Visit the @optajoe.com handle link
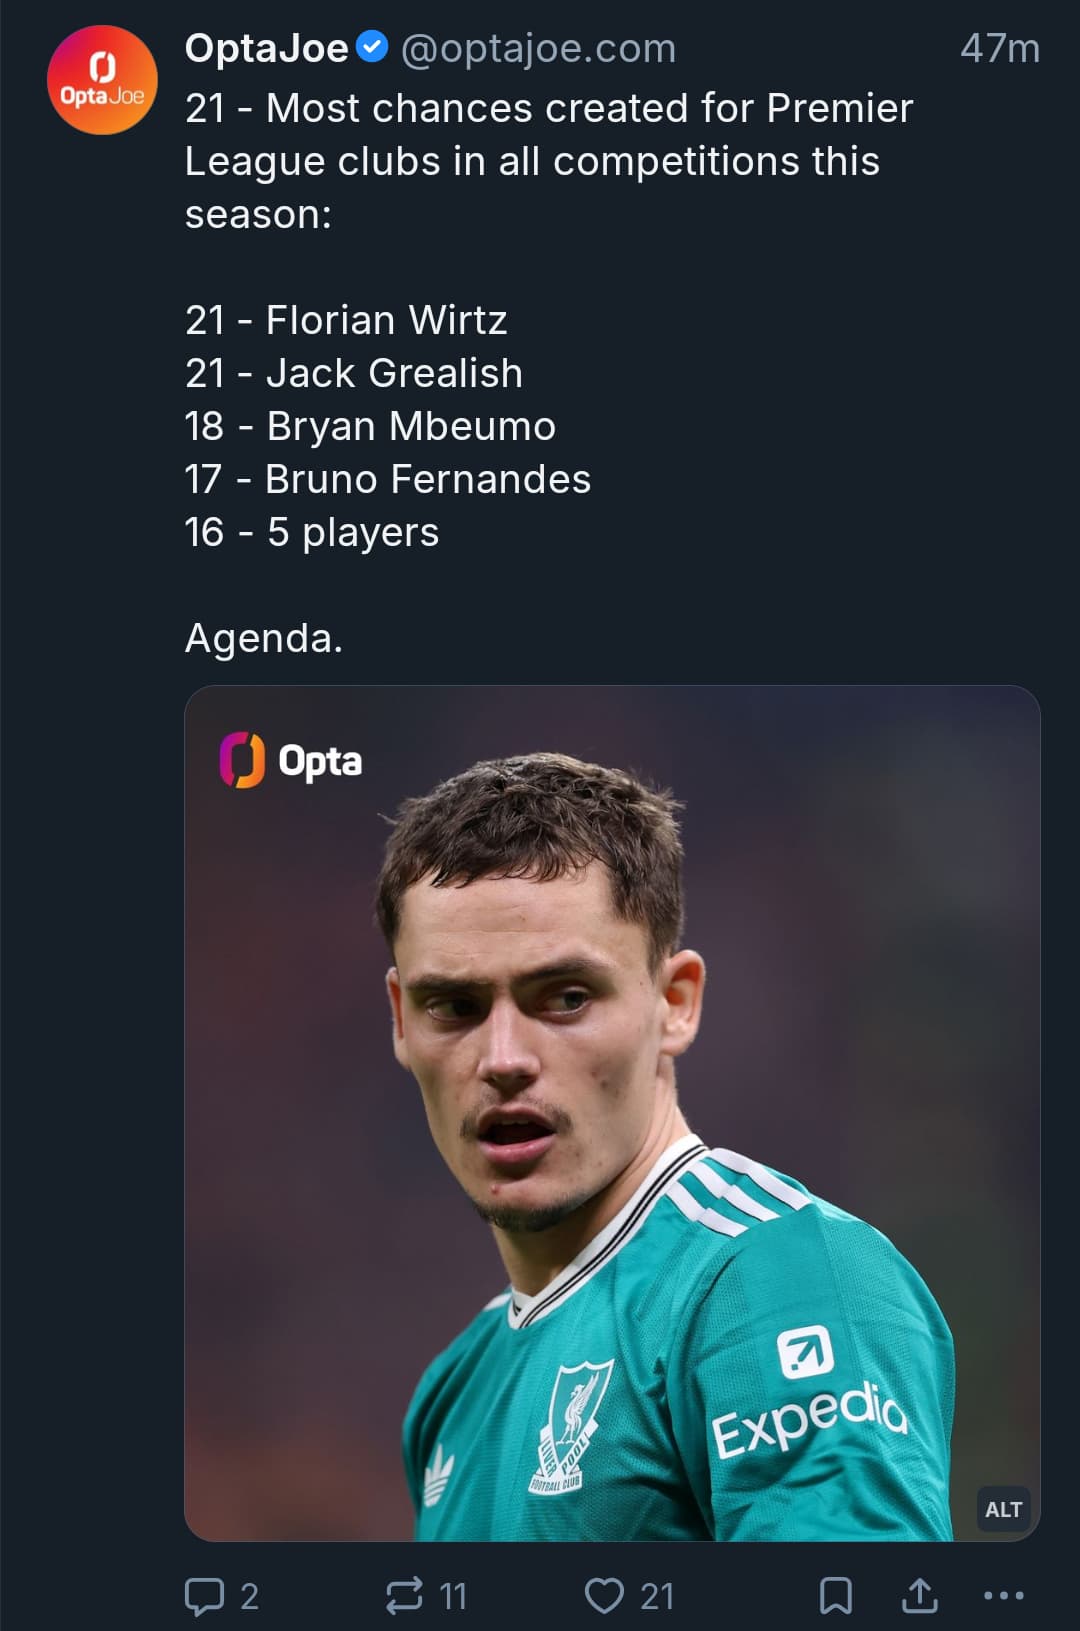 (538, 48)
